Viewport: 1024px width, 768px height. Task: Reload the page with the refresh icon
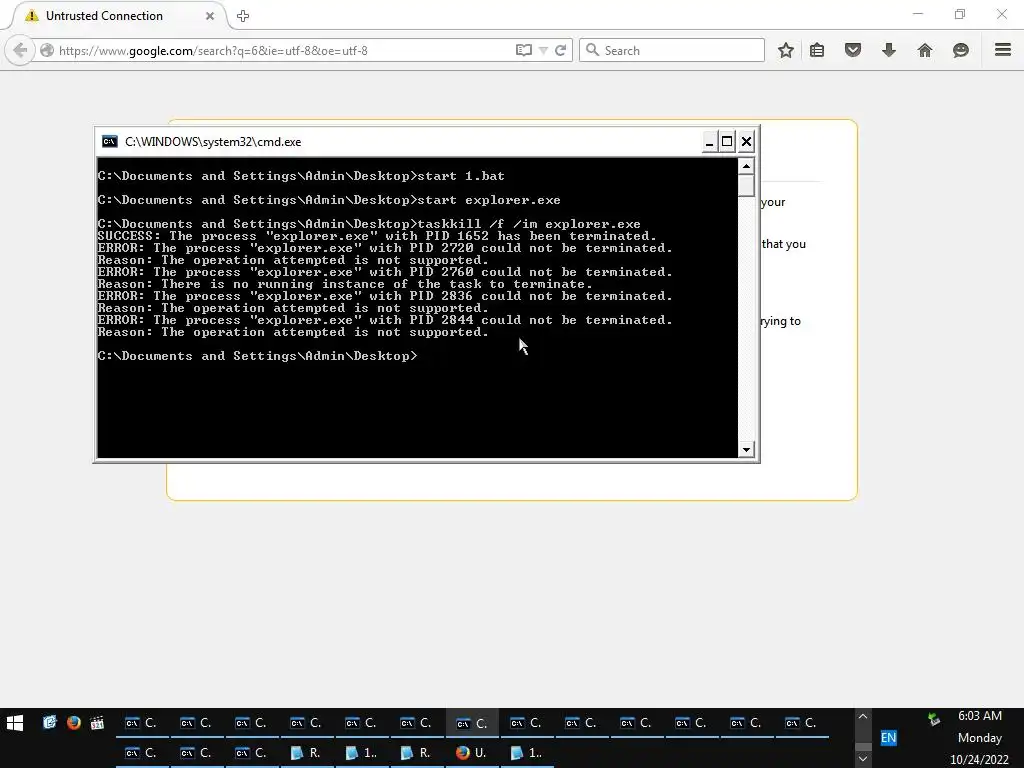(x=560, y=50)
